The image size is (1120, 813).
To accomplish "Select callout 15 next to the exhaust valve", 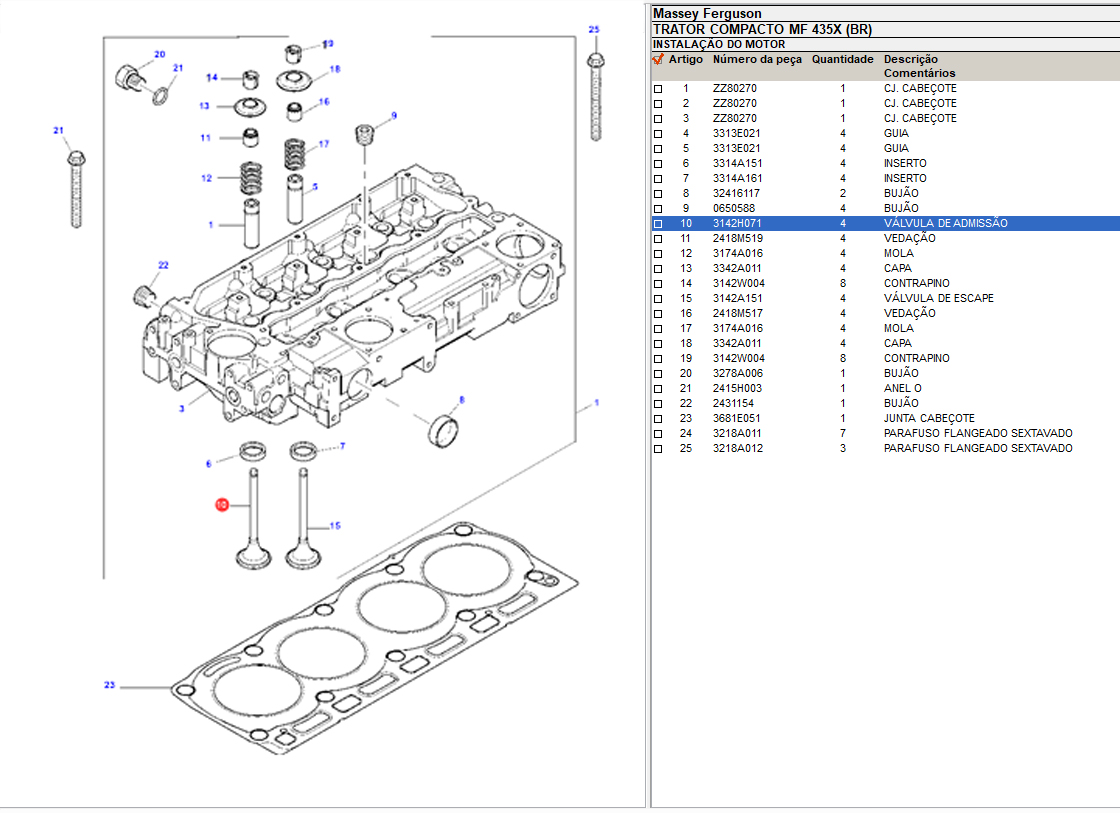I will click(335, 526).
